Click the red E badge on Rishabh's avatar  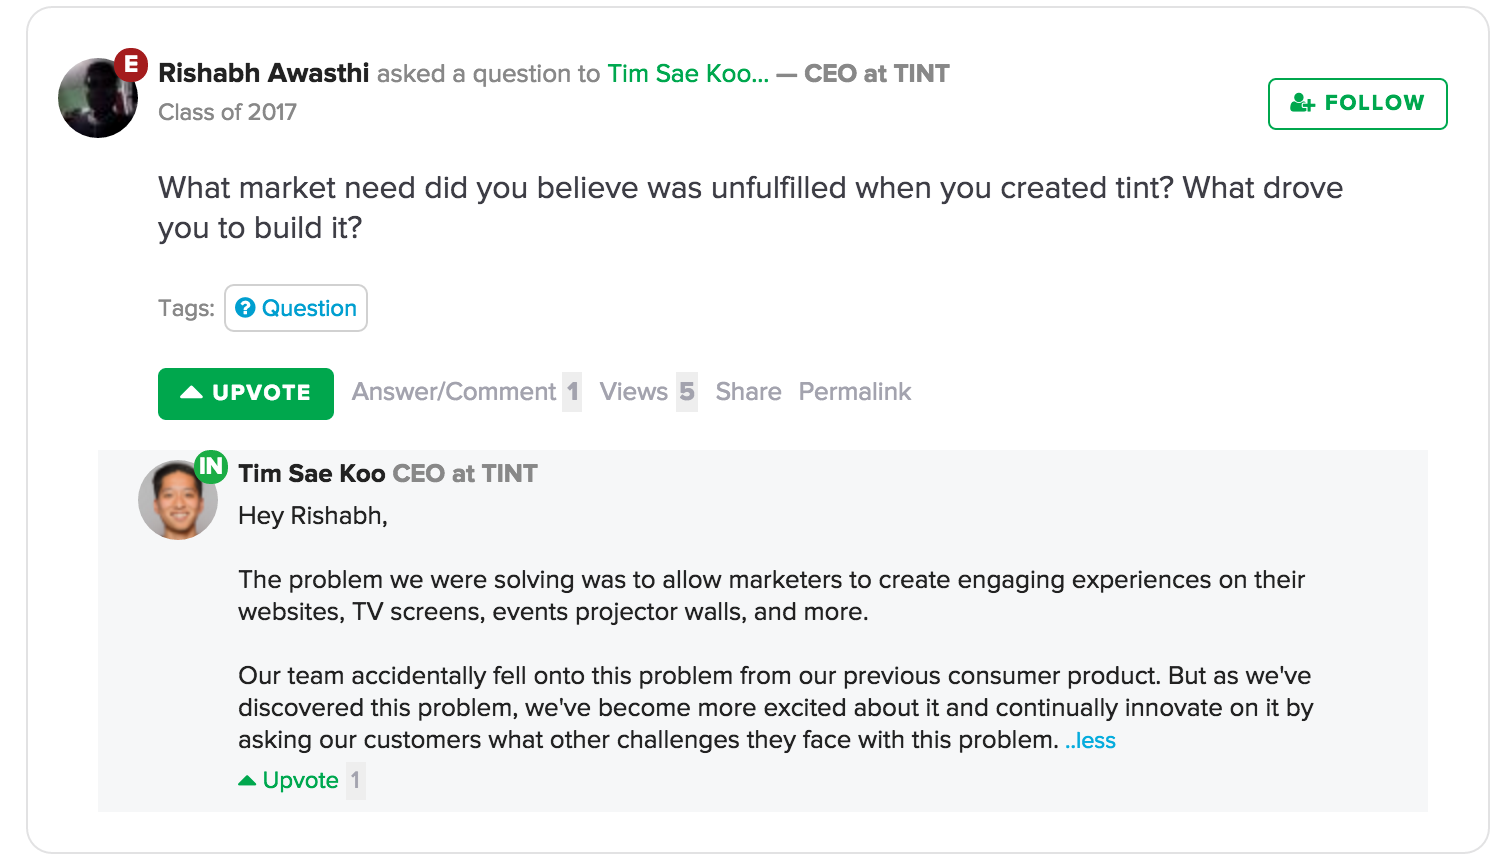click(x=131, y=65)
